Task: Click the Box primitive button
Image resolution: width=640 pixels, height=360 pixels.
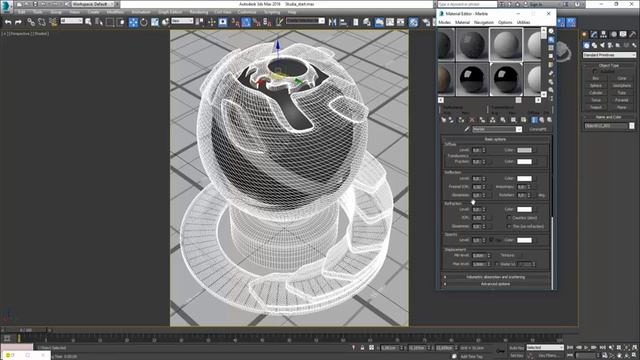Action: pyautogui.click(x=596, y=78)
